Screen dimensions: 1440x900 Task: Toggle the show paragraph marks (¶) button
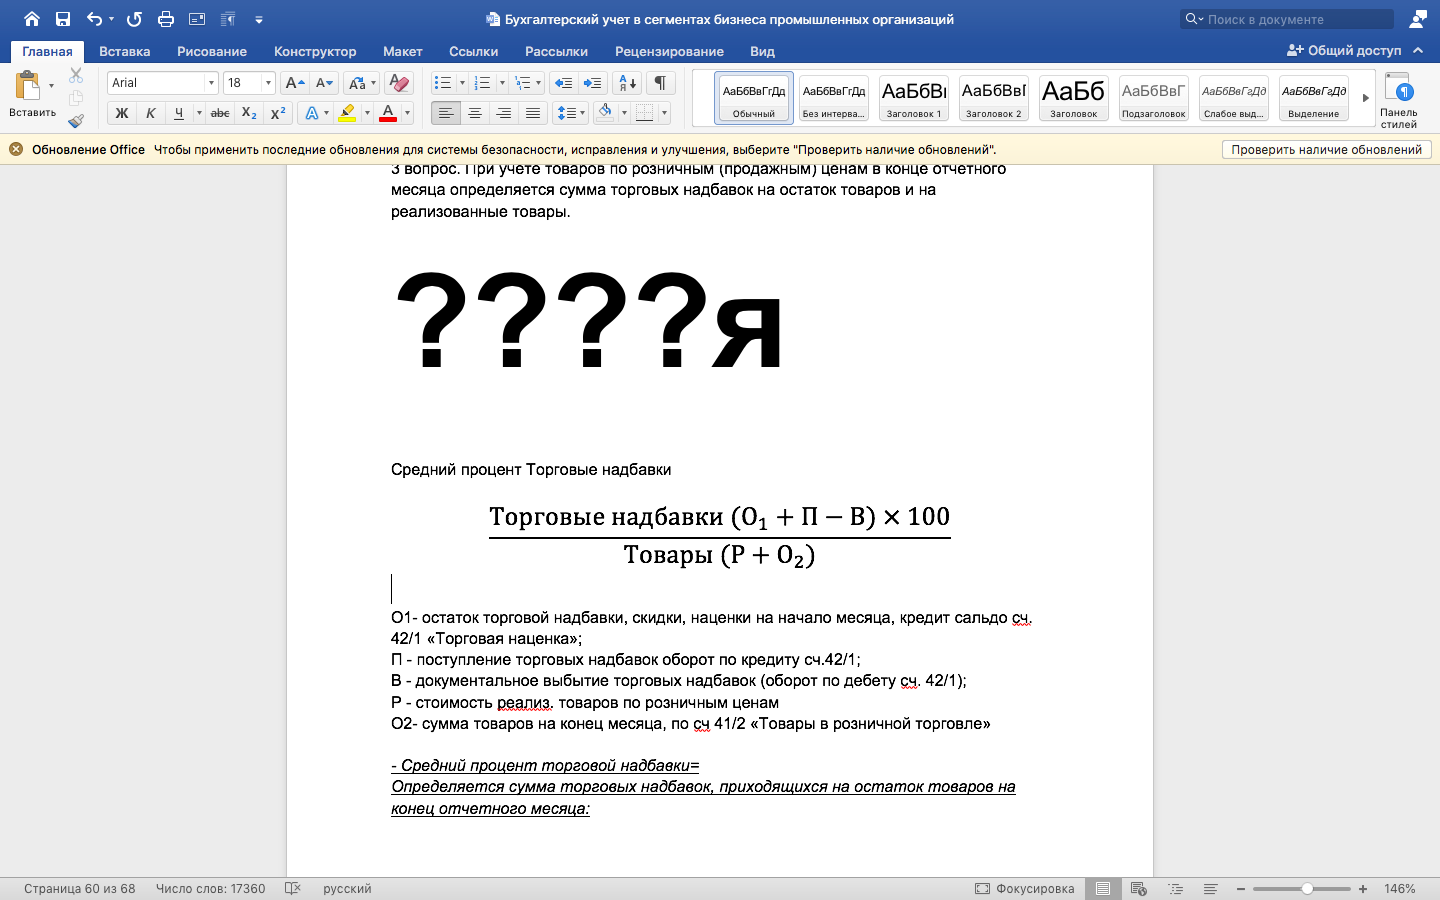pos(660,83)
